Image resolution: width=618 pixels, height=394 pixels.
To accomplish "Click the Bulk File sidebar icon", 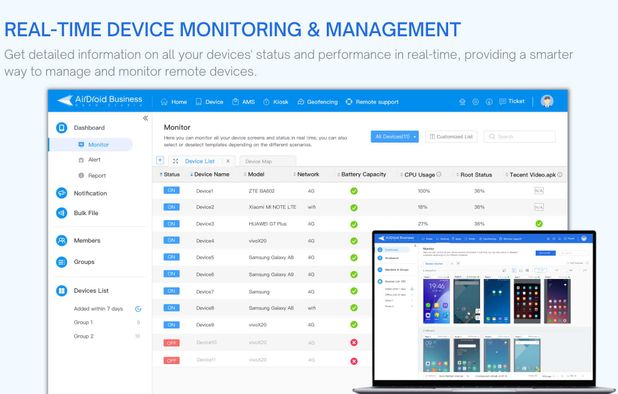I will 61,213.
